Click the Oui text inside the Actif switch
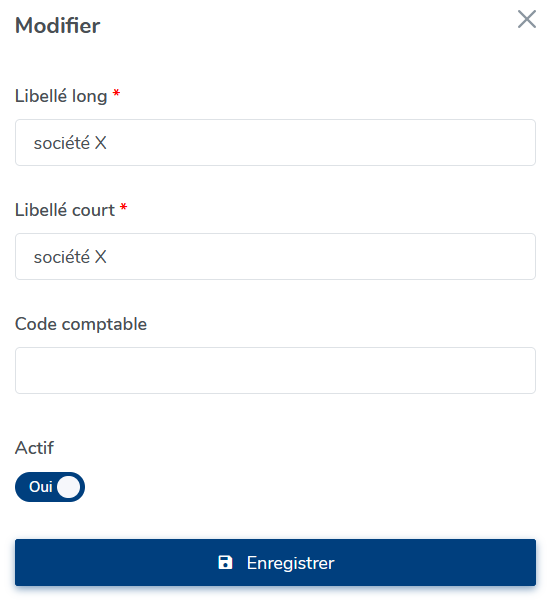552x605 pixels. [x=41, y=487]
